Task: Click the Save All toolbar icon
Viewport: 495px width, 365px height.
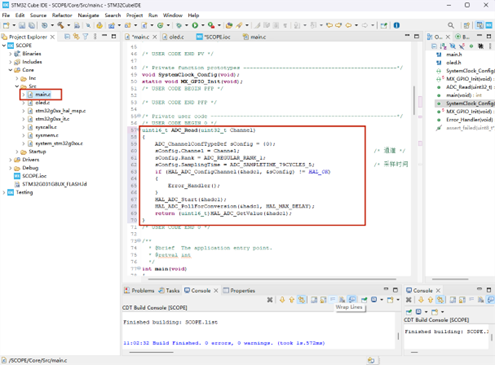Action: click(32, 25)
